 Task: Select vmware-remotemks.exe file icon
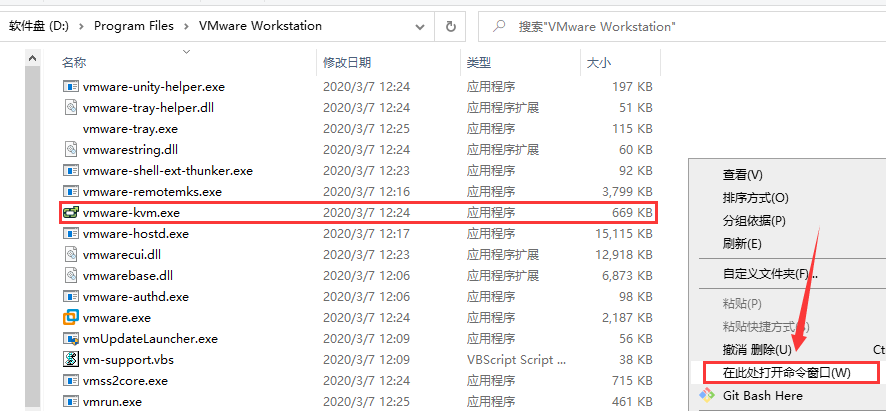click(x=70, y=192)
